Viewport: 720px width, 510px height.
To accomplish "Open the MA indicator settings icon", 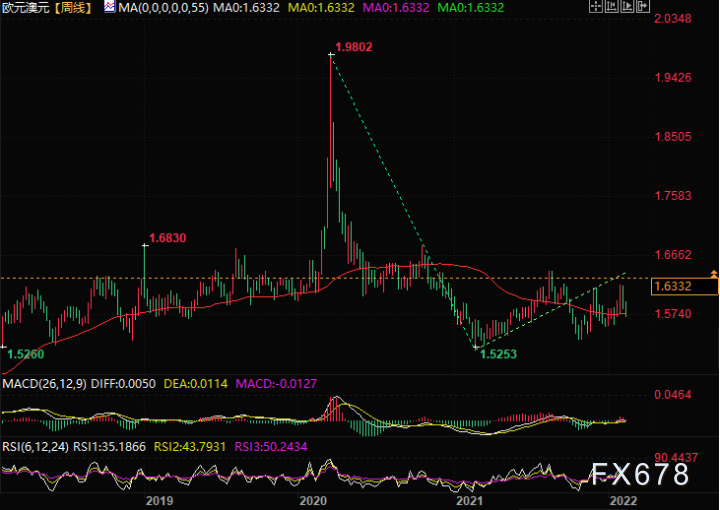I will click(109, 7).
